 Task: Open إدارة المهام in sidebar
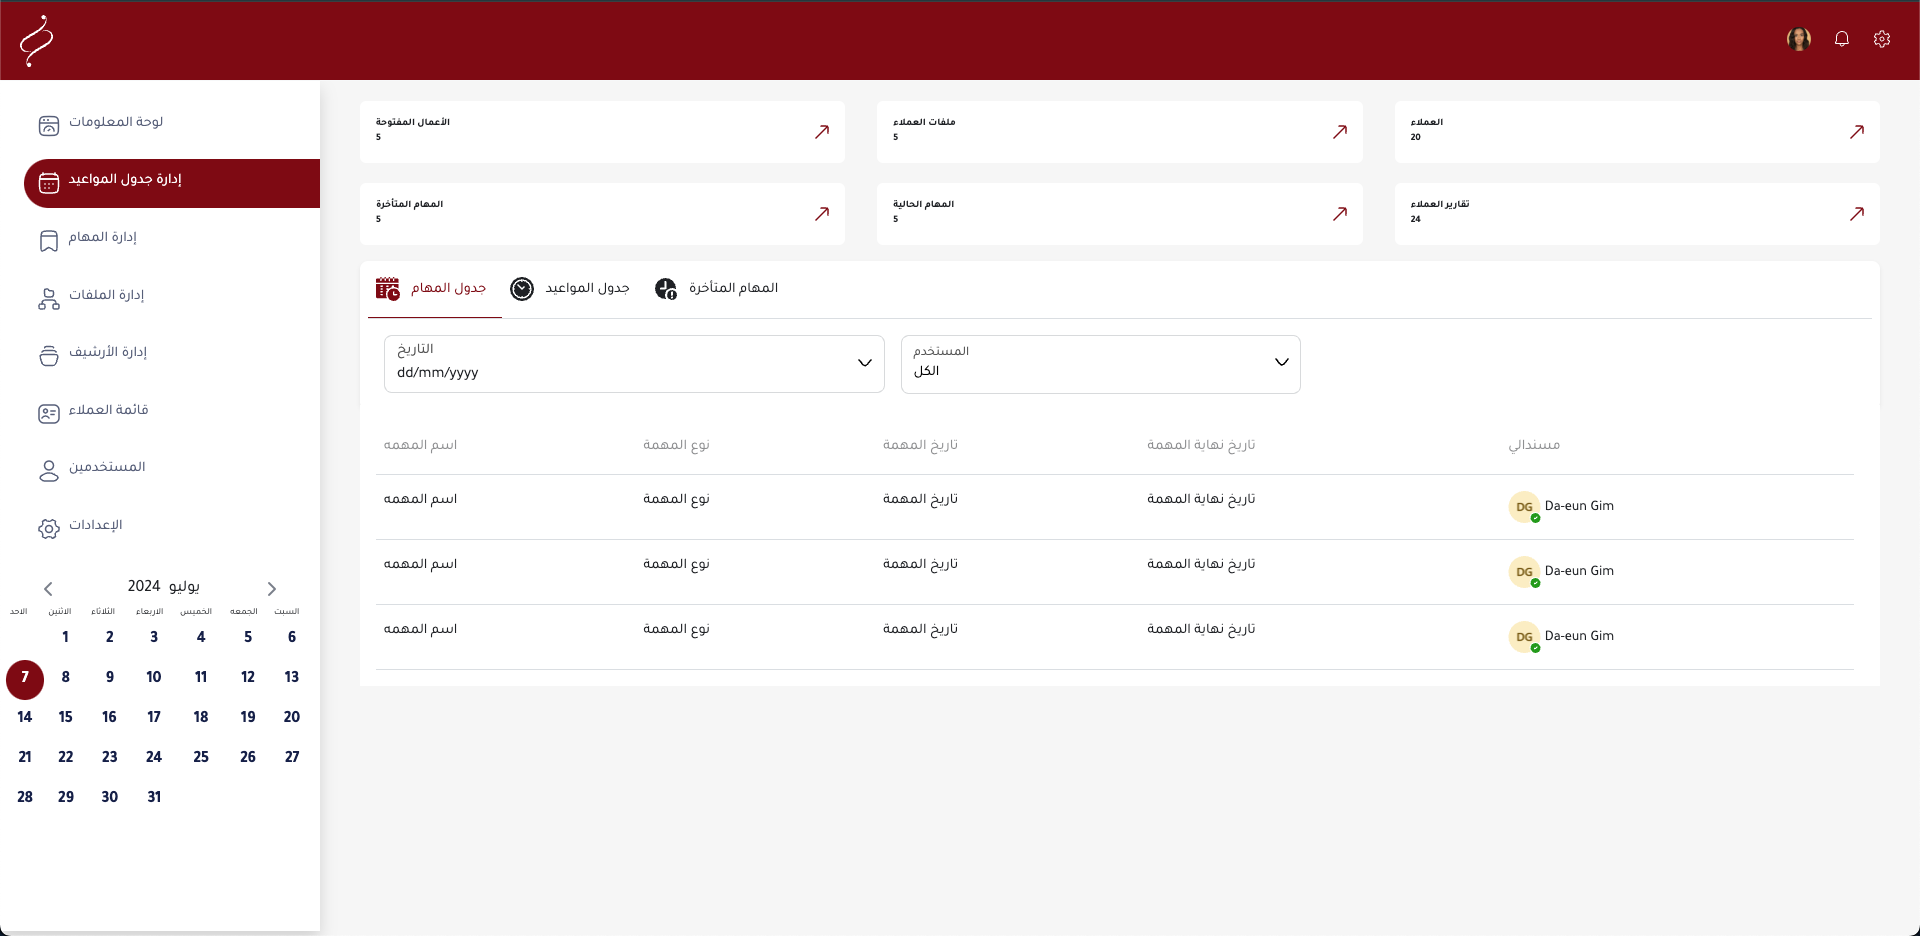click(x=102, y=238)
